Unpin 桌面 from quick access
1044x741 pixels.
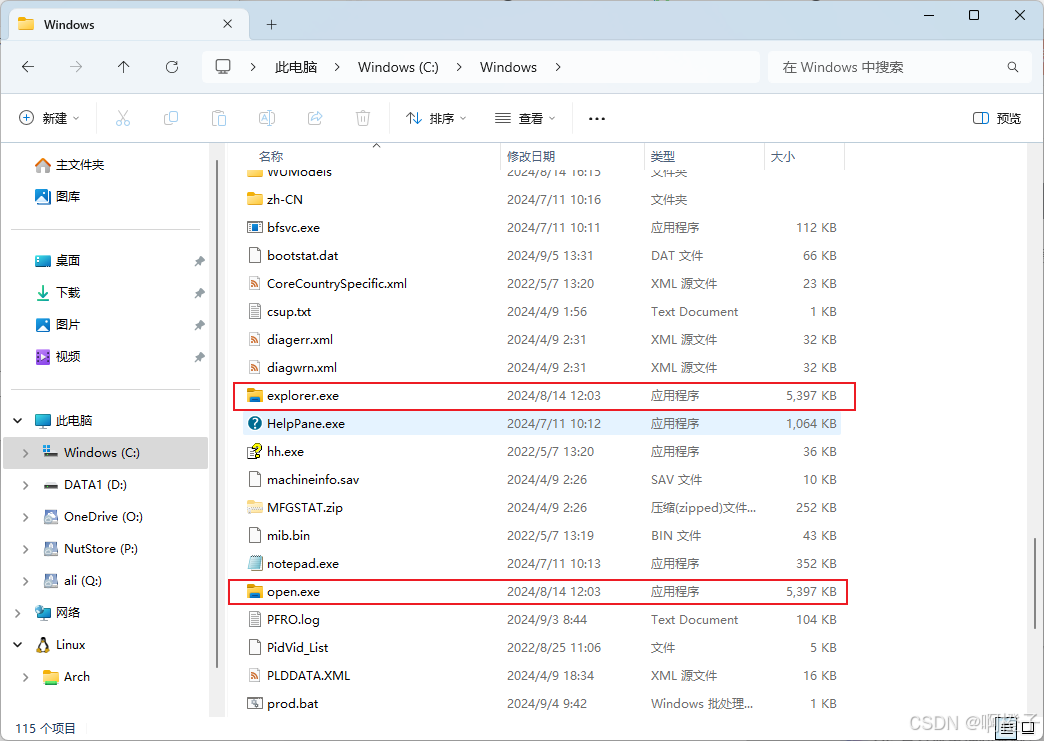tap(199, 261)
